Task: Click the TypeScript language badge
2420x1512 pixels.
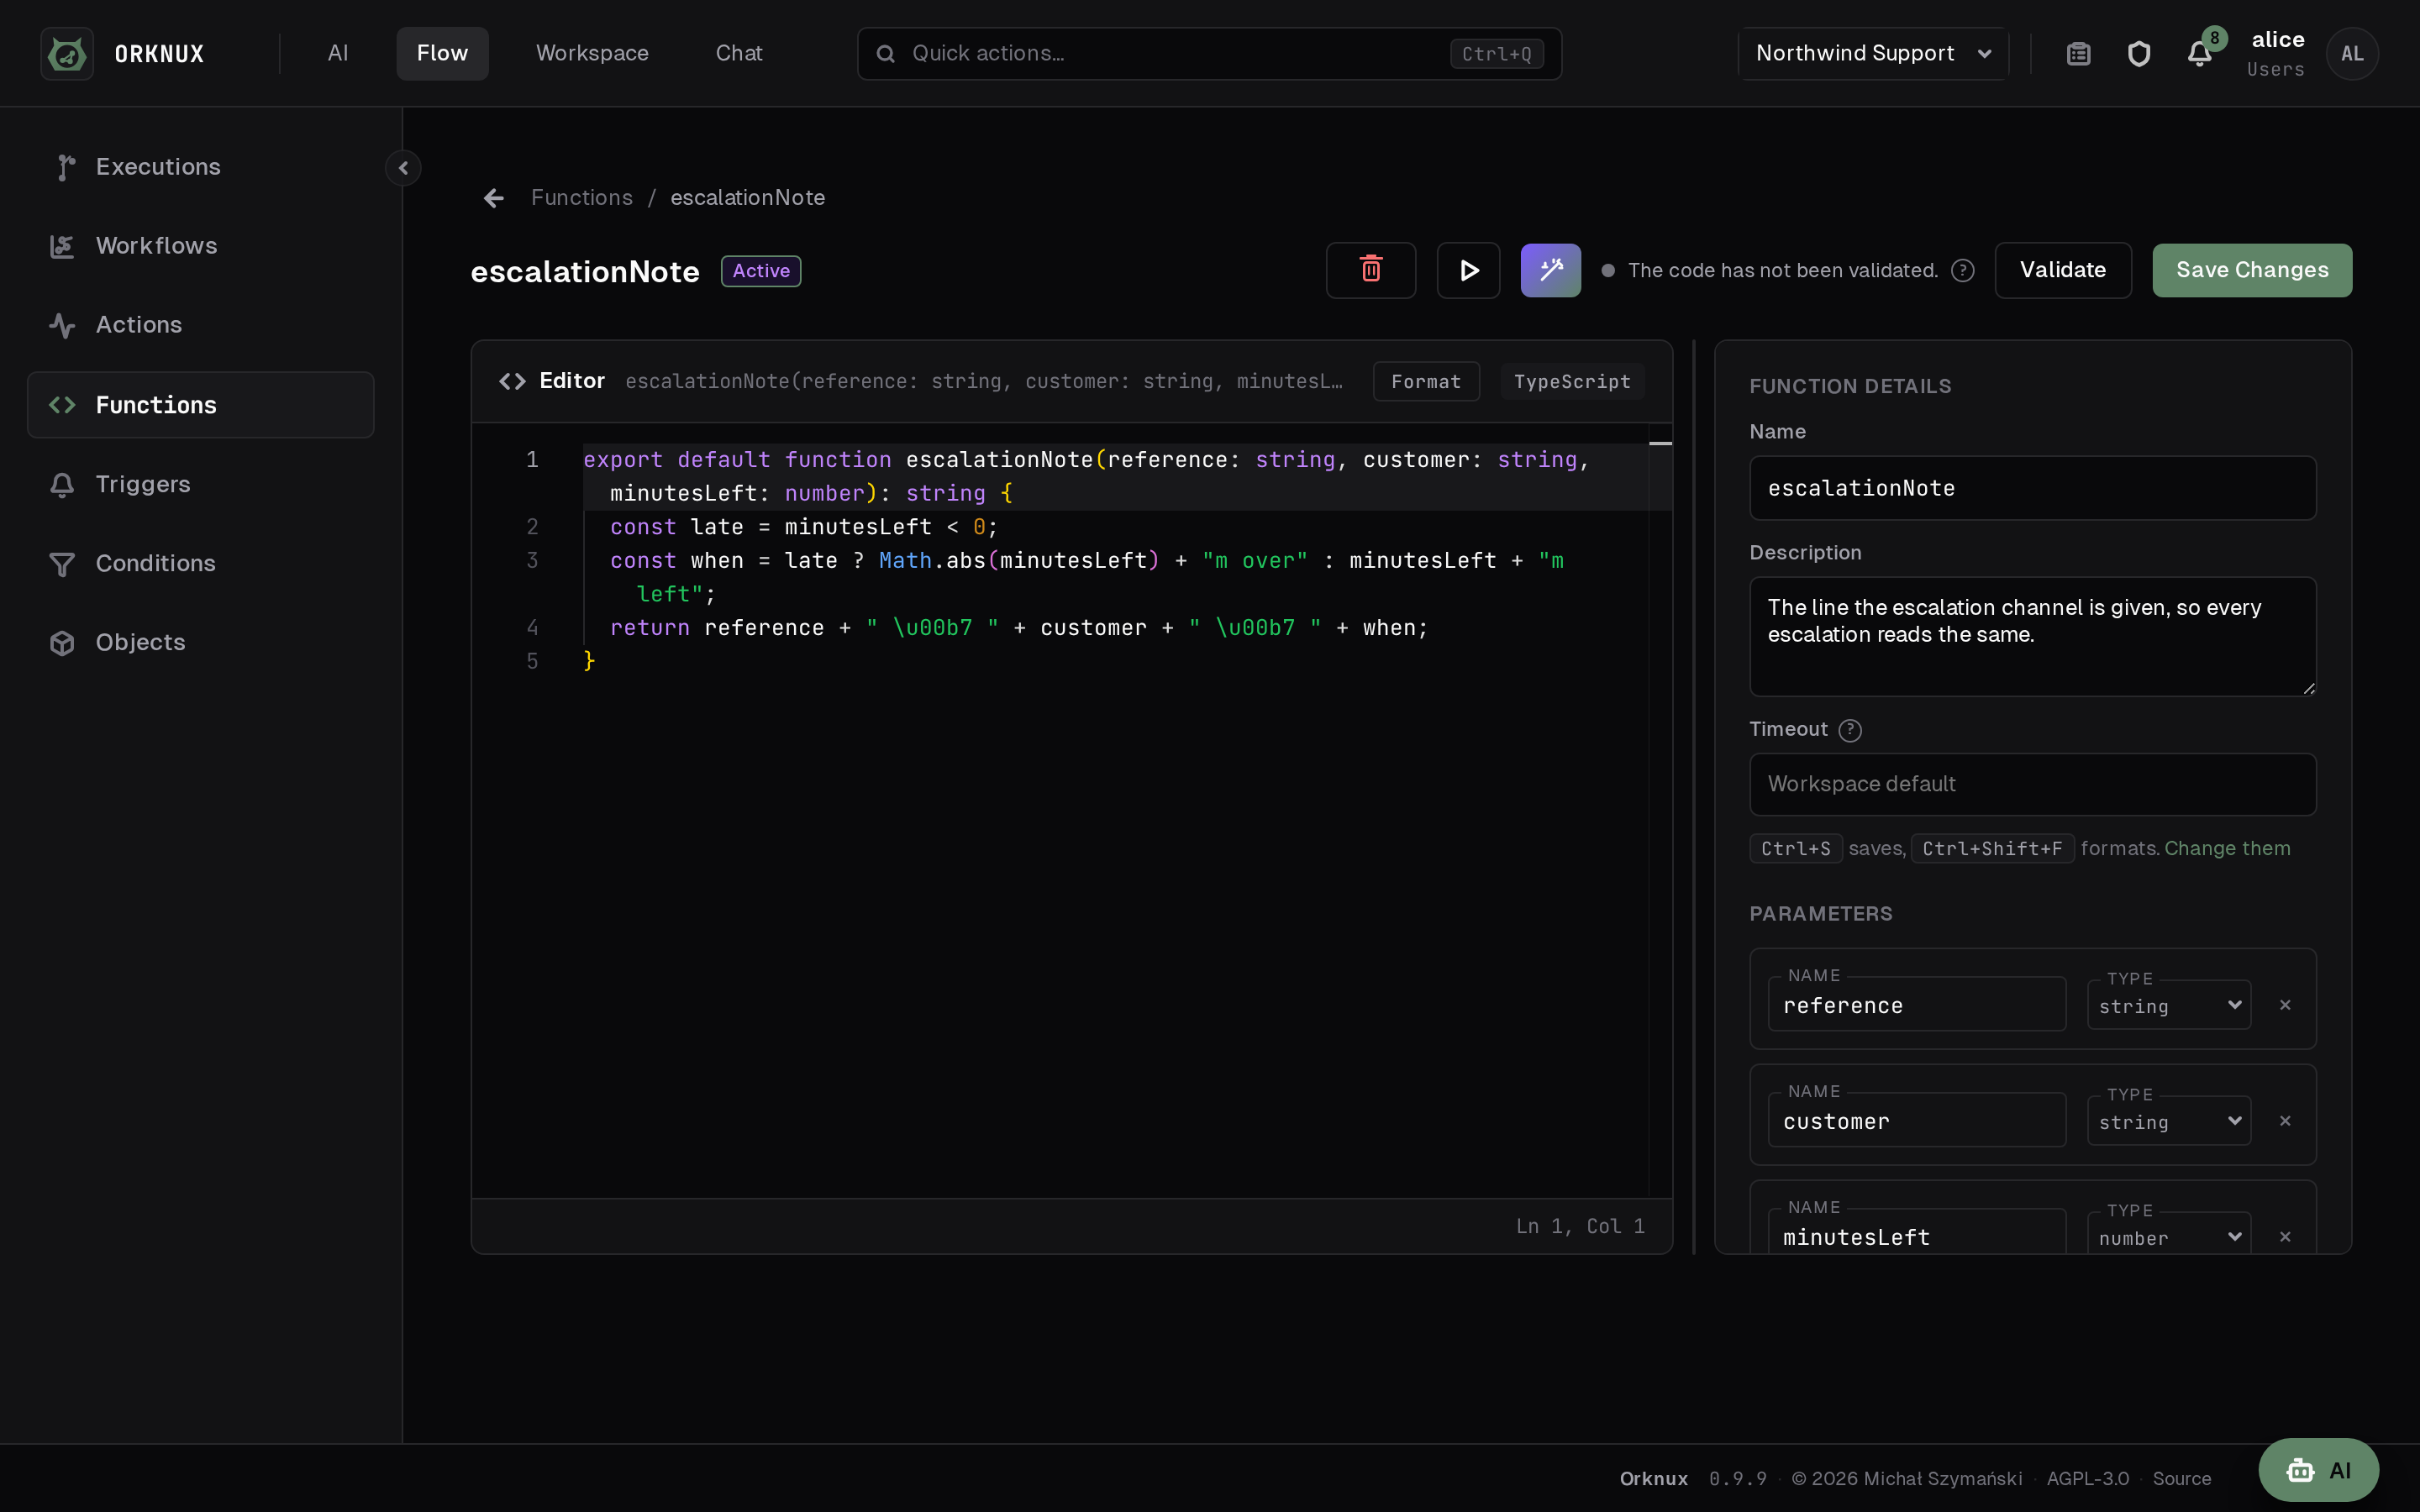Action: (1572, 381)
